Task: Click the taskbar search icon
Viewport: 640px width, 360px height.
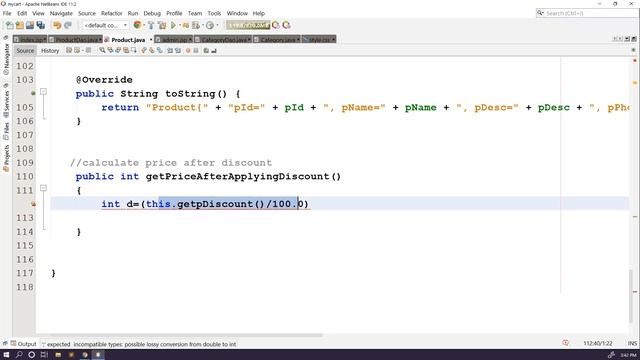Action: (x=19, y=355)
